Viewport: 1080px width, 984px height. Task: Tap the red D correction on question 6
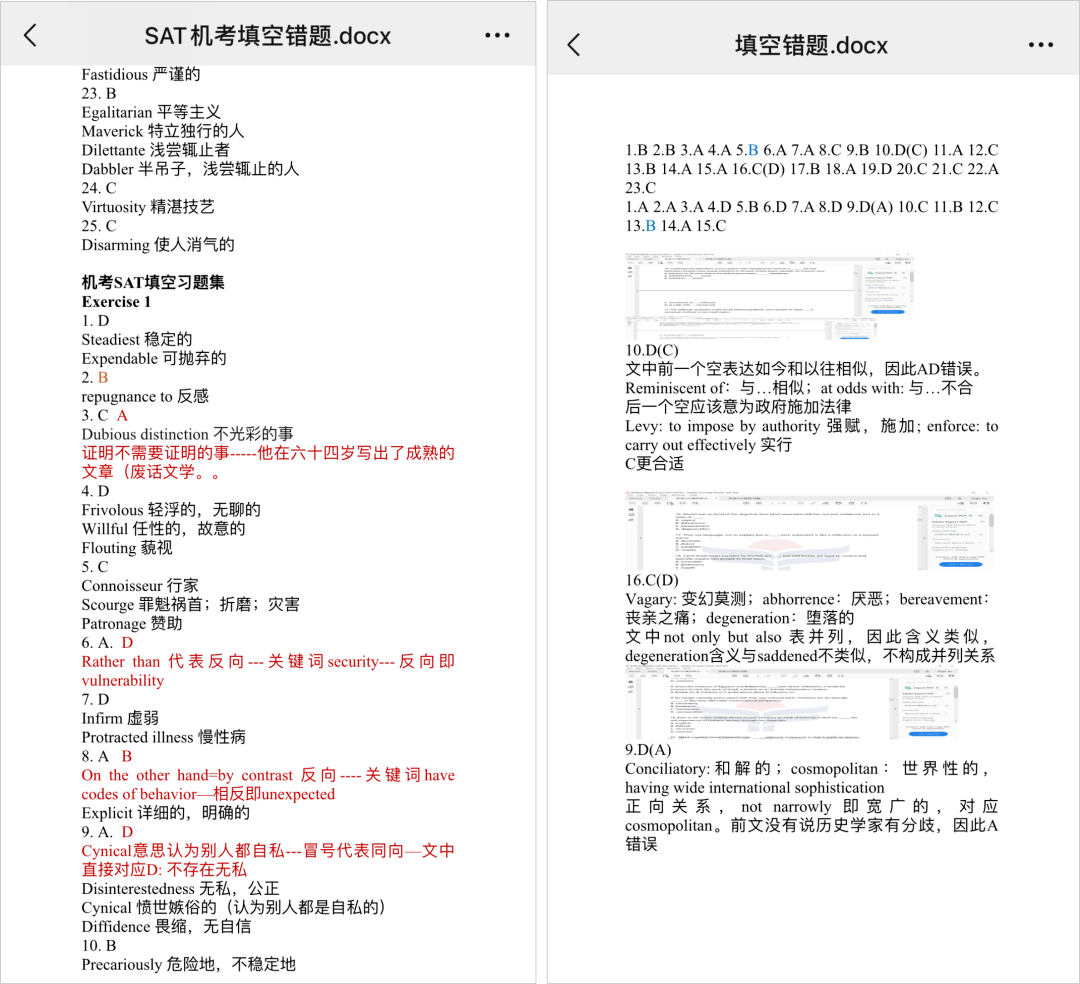(127, 642)
